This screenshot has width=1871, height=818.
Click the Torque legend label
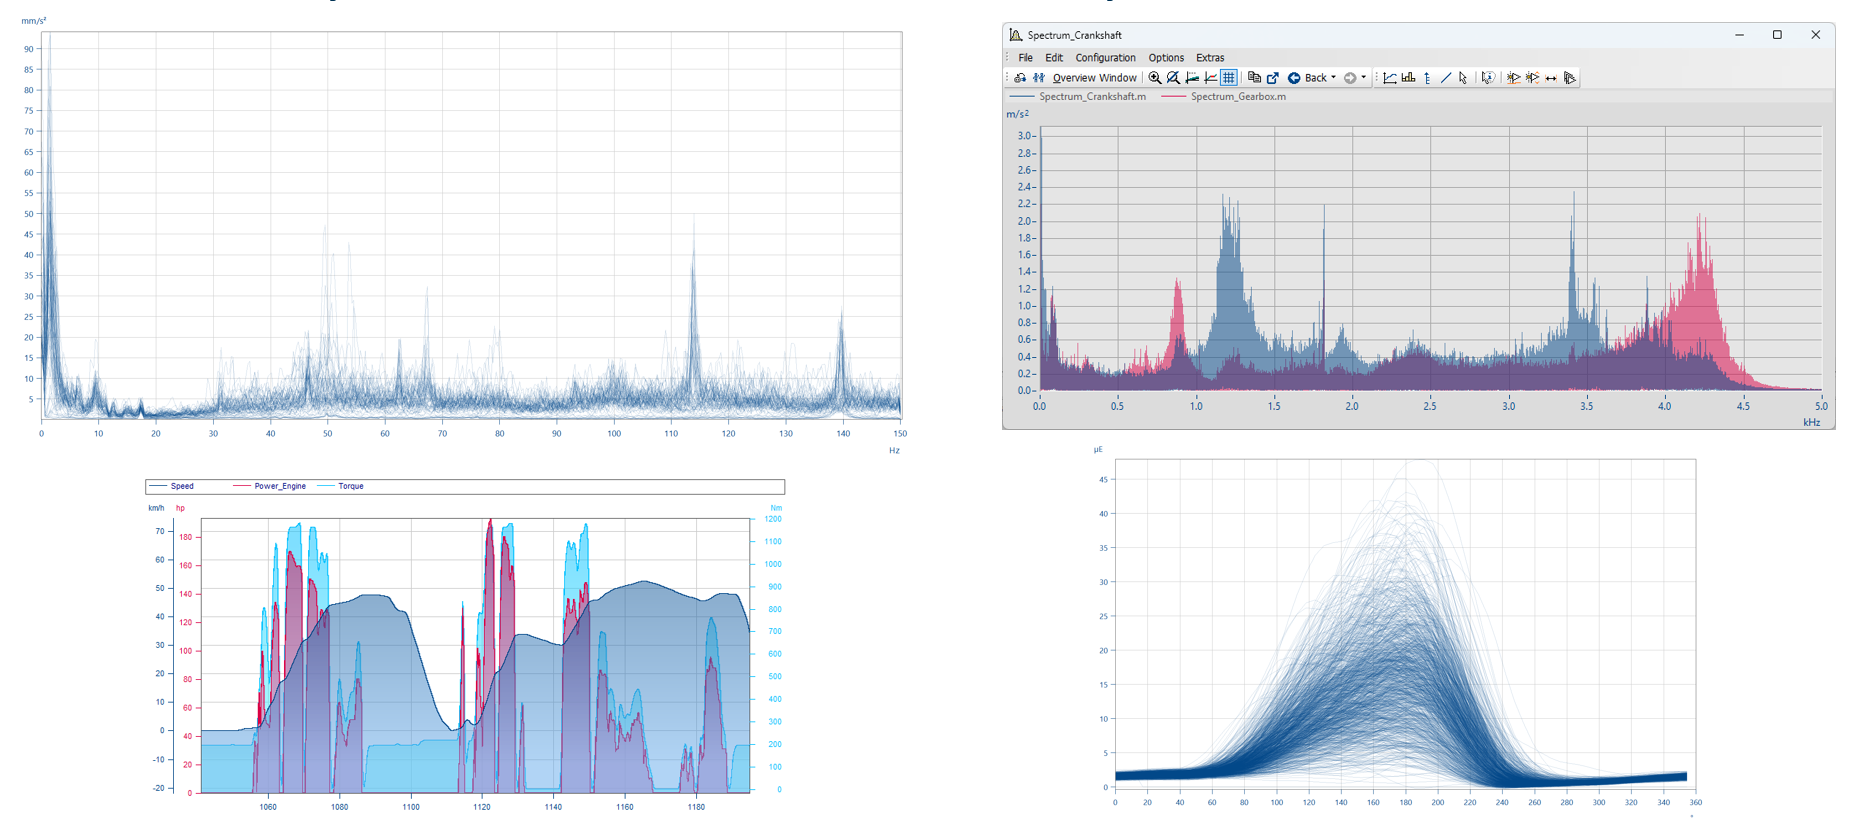350,486
